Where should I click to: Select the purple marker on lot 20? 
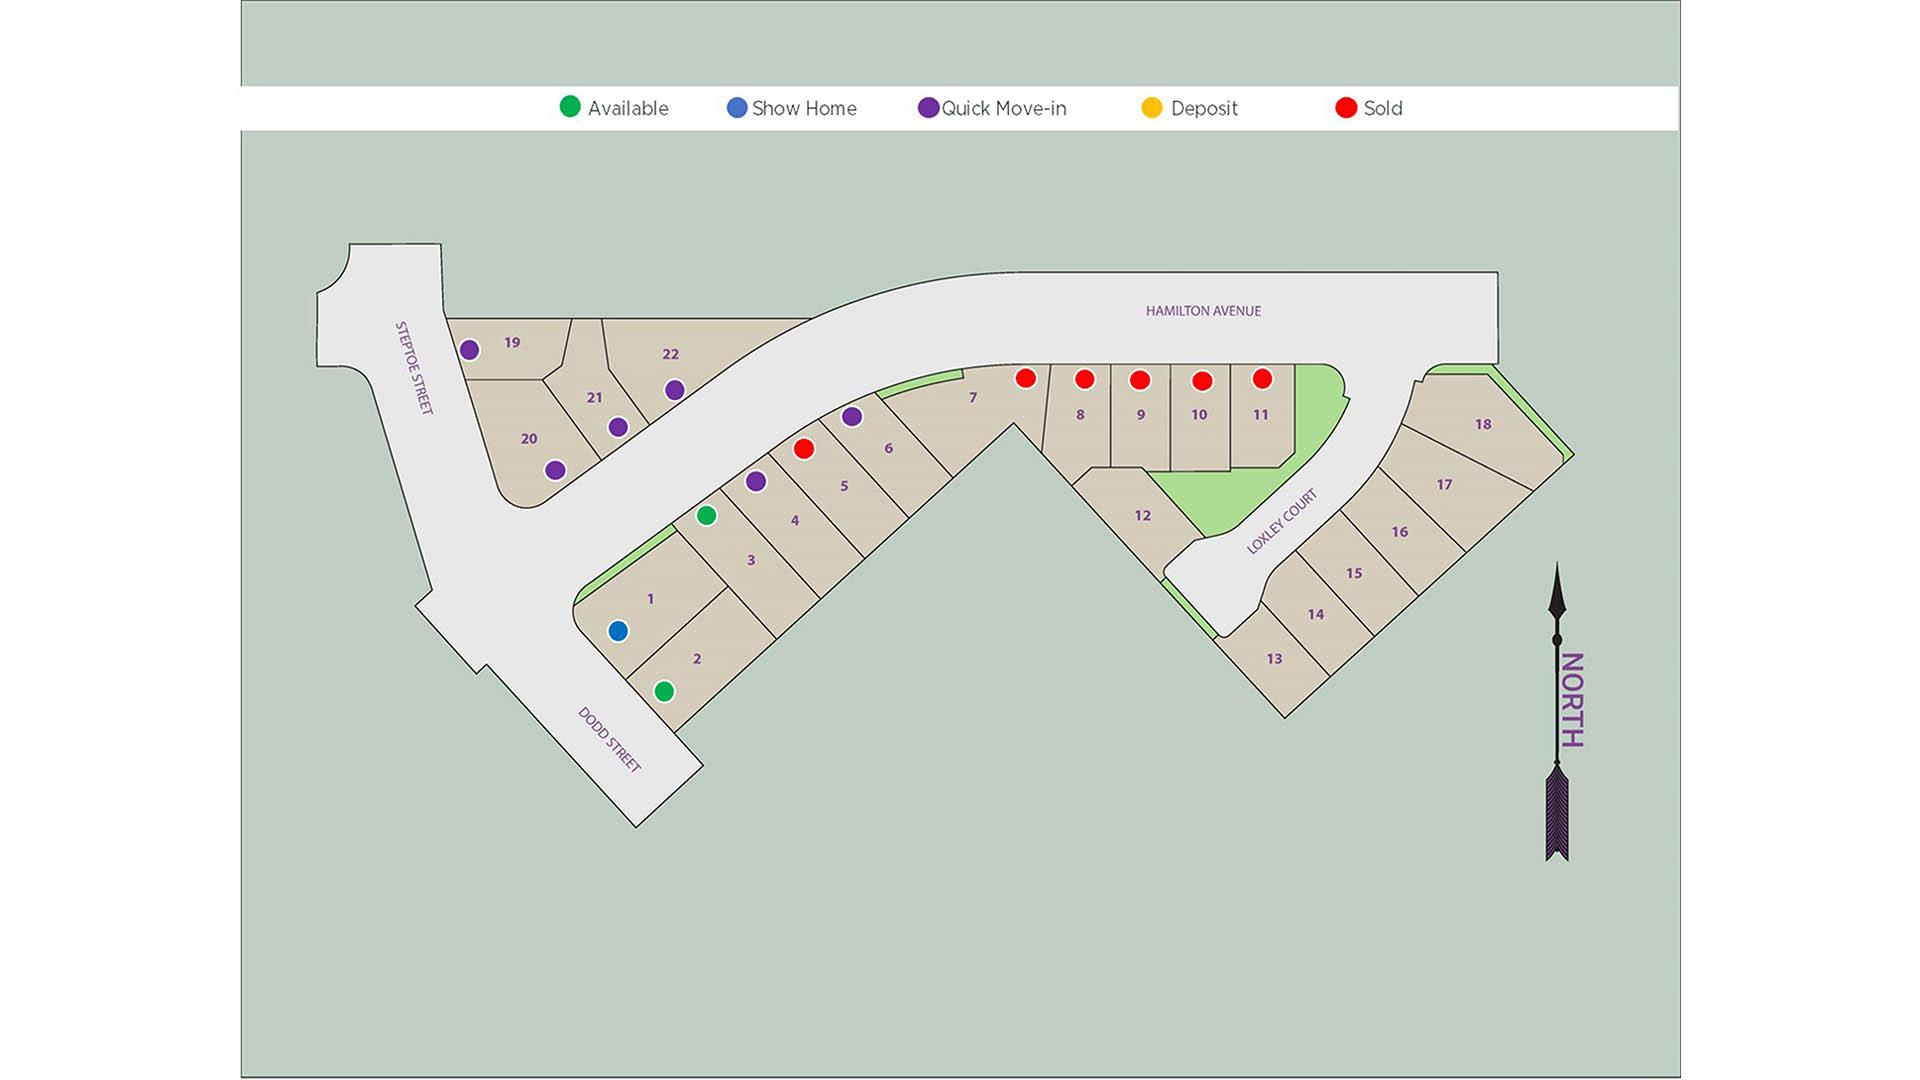(x=555, y=470)
